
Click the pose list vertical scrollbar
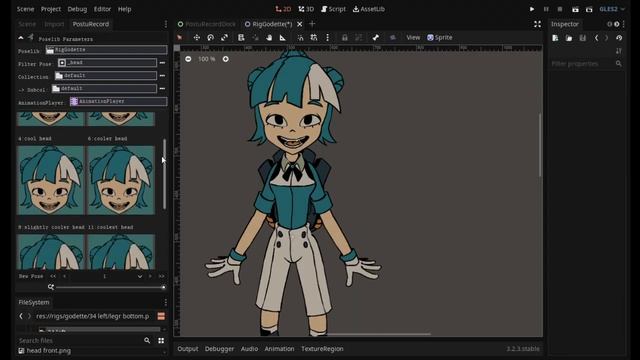point(164,174)
